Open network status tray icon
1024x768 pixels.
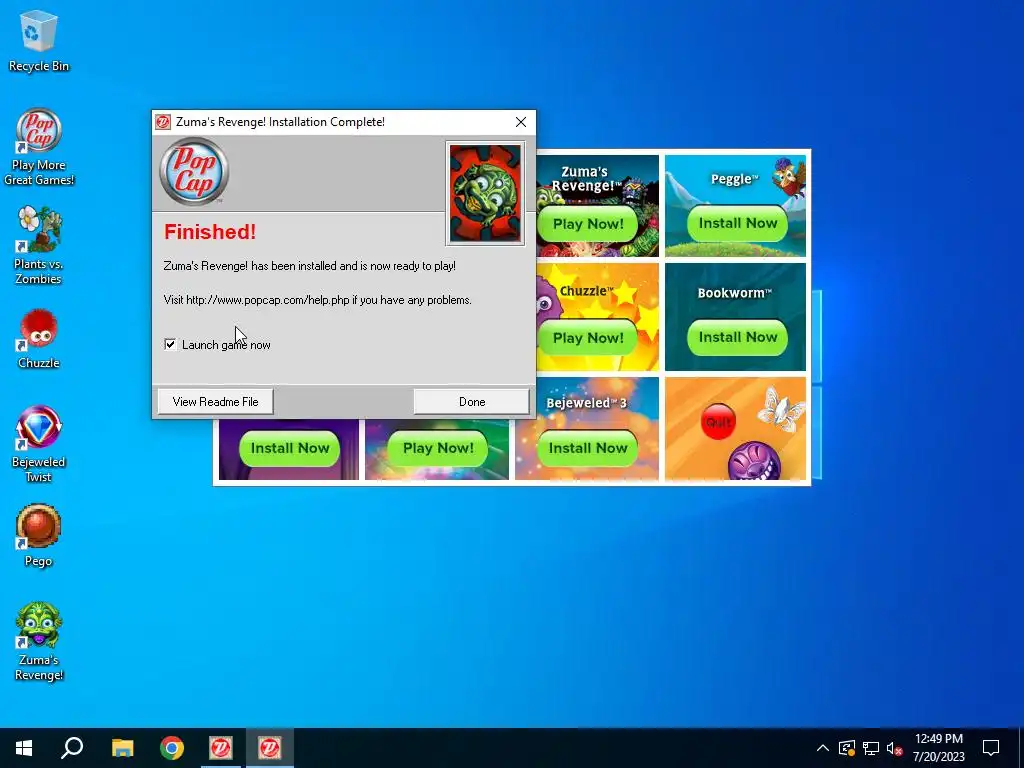pos(871,748)
